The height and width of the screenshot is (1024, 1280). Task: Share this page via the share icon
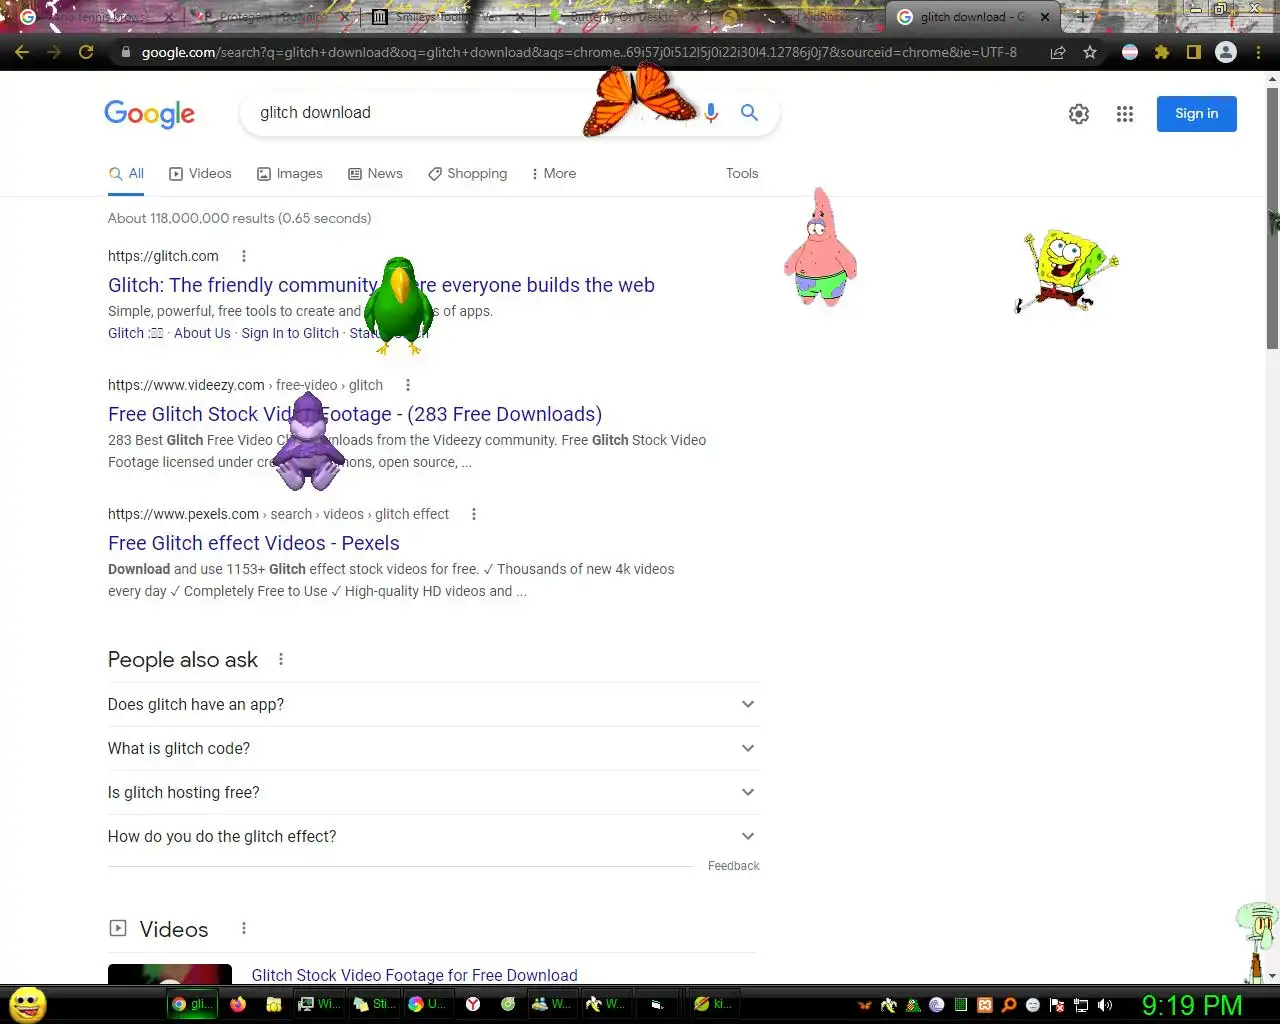pyautogui.click(x=1057, y=52)
